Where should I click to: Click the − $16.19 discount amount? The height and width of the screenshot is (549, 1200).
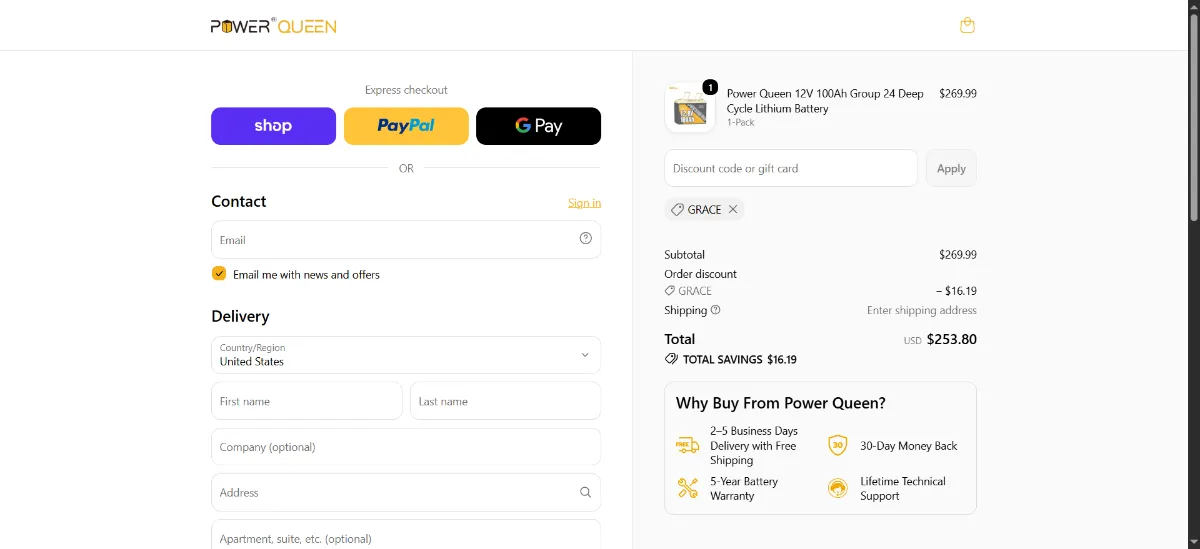click(x=956, y=291)
